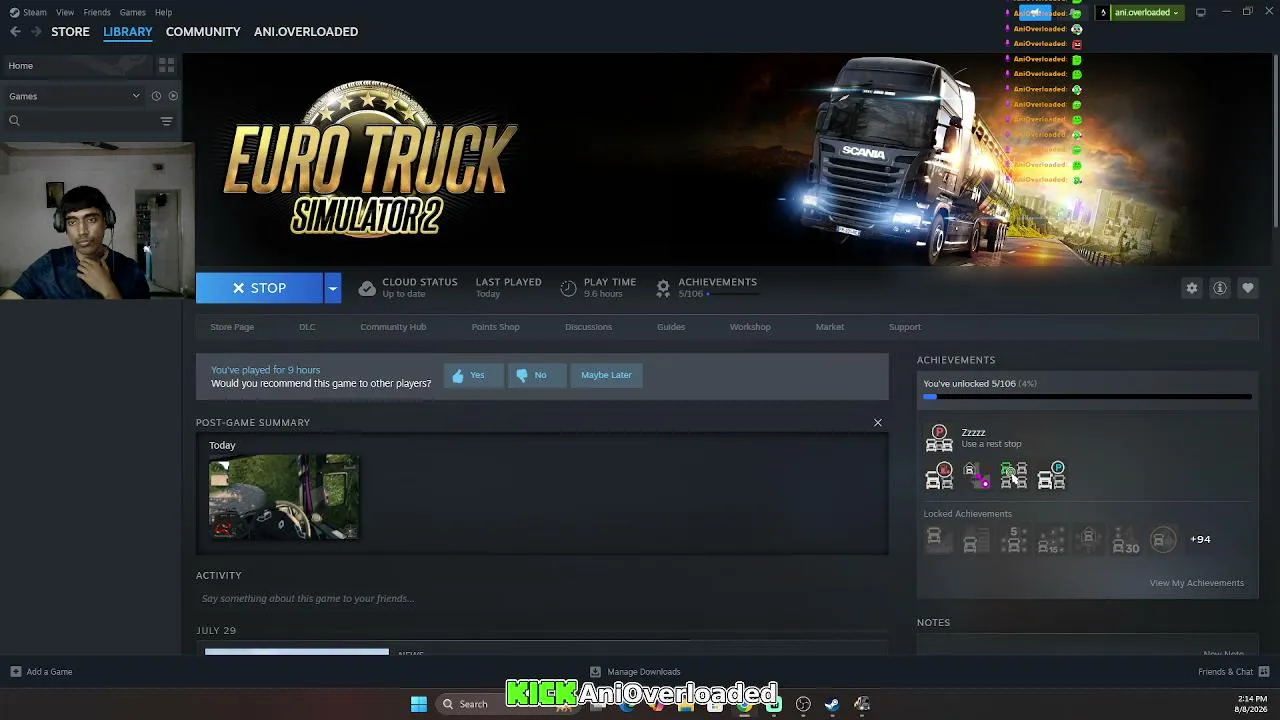The height and width of the screenshot is (720, 1280).
Task: Stop the running game
Action: click(x=259, y=288)
